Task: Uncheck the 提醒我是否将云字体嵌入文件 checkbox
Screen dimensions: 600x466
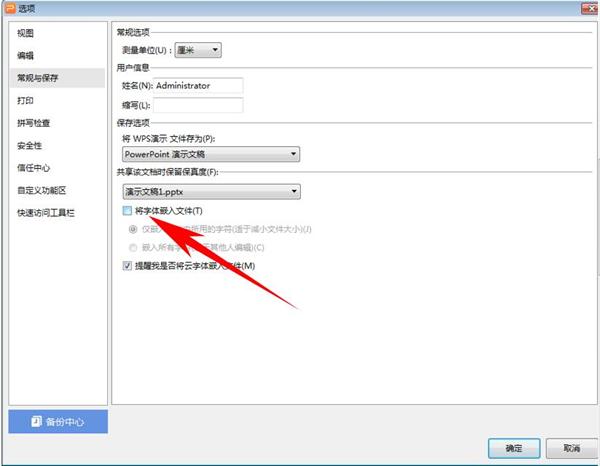Action: pyautogui.click(x=127, y=266)
